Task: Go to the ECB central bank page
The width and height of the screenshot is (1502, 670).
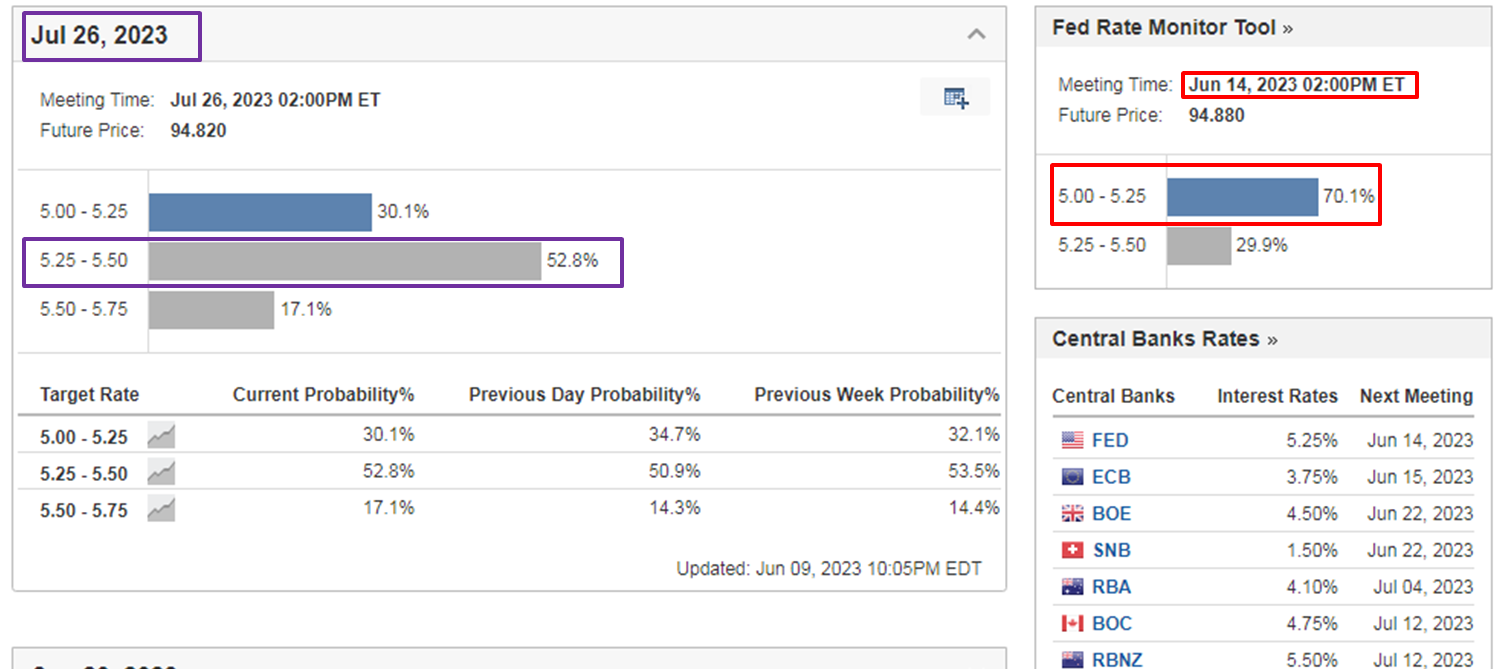Action: (x=1111, y=477)
